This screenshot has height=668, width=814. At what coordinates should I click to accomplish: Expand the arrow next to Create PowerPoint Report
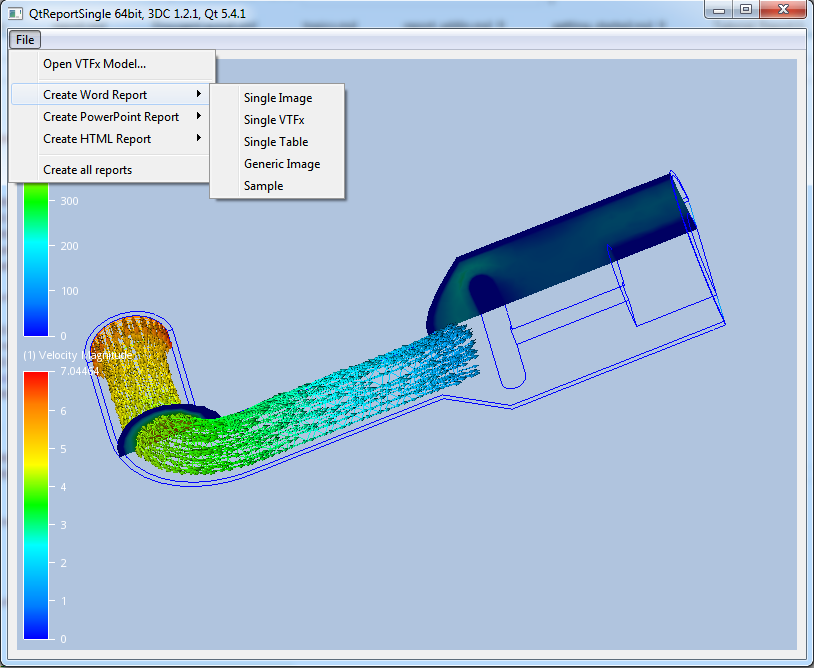(200, 117)
